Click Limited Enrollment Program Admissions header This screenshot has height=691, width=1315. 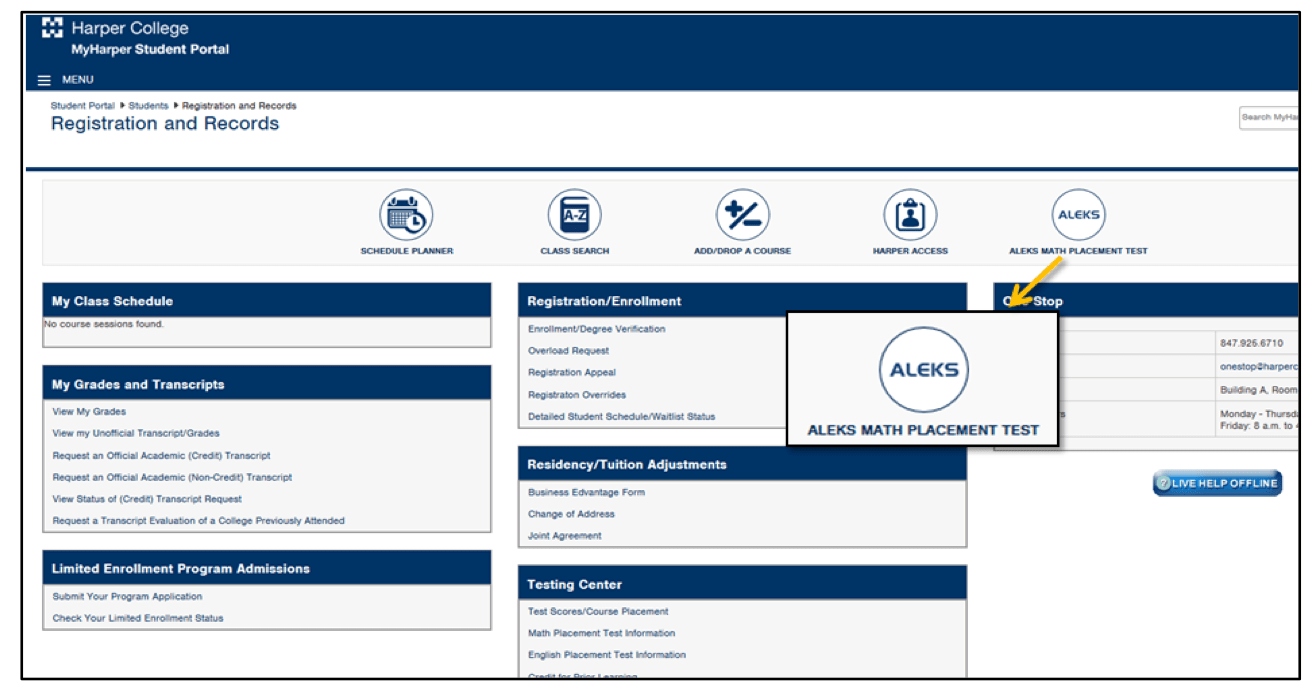click(267, 568)
